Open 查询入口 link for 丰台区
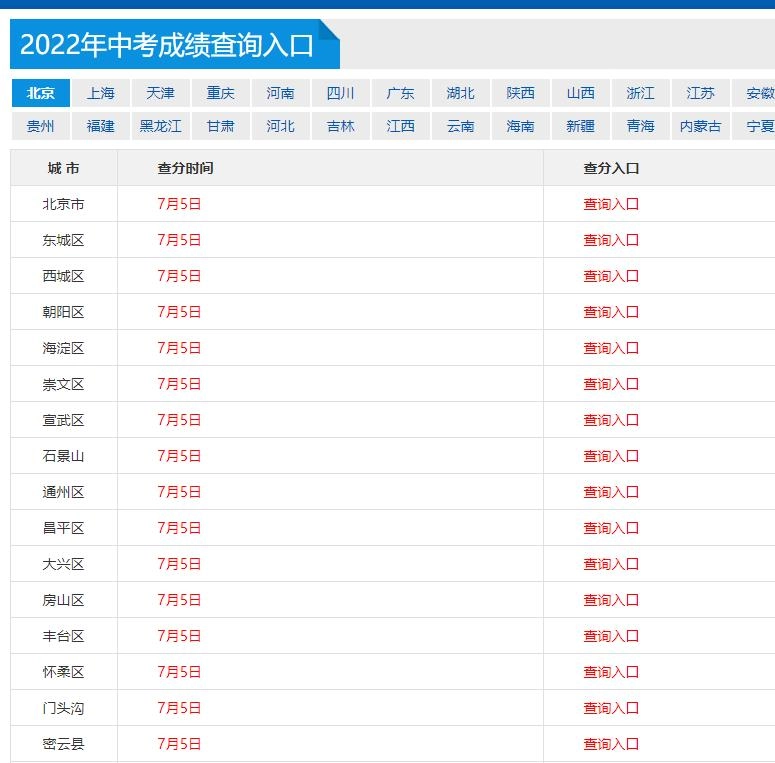 611,636
